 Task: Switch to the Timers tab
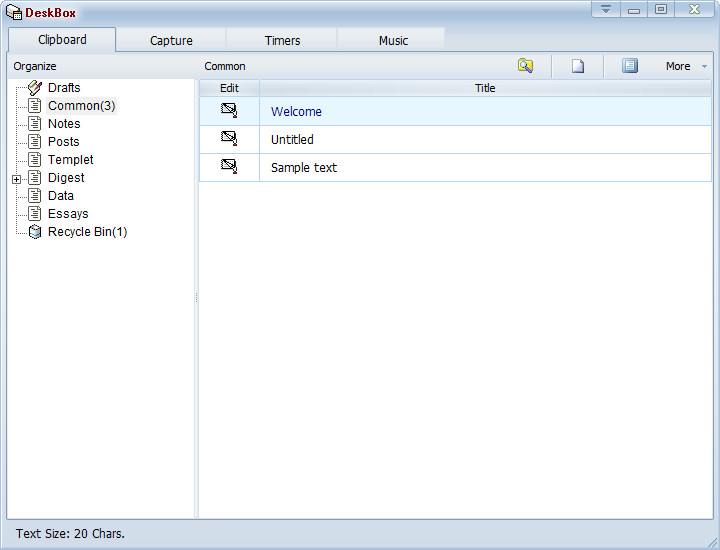(x=282, y=40)
